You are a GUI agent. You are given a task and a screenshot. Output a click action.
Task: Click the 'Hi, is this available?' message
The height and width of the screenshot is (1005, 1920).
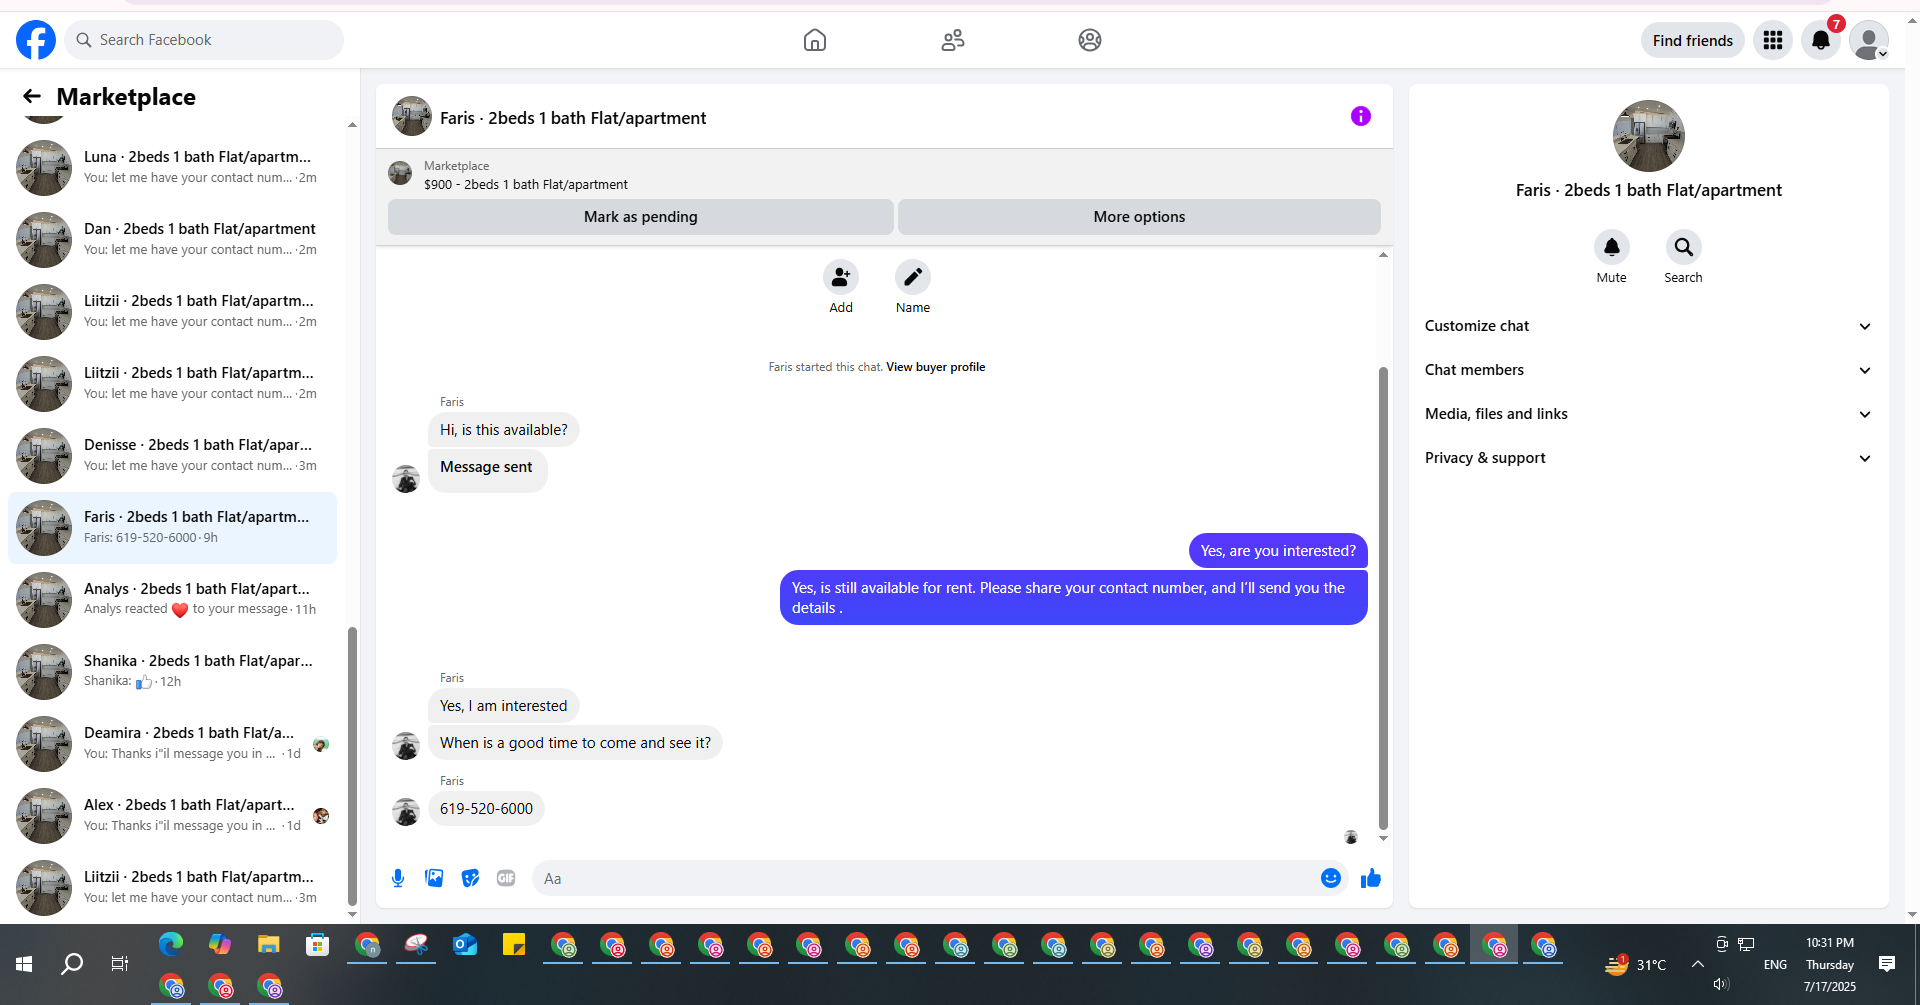pos(504,430)
